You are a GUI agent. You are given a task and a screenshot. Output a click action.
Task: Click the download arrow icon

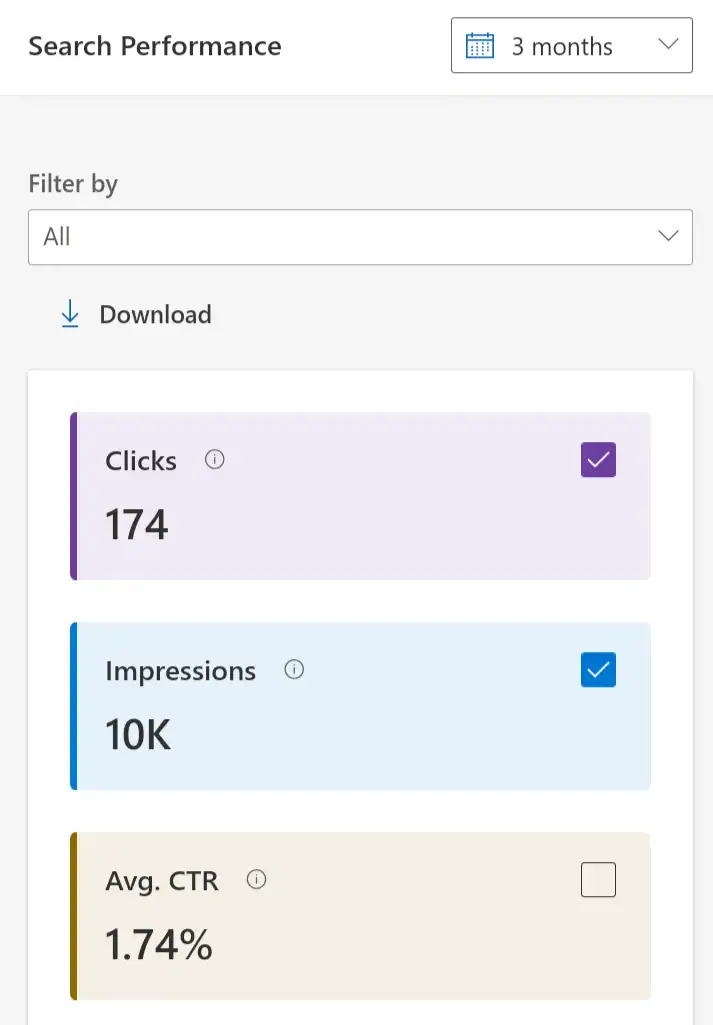[69, 313]
